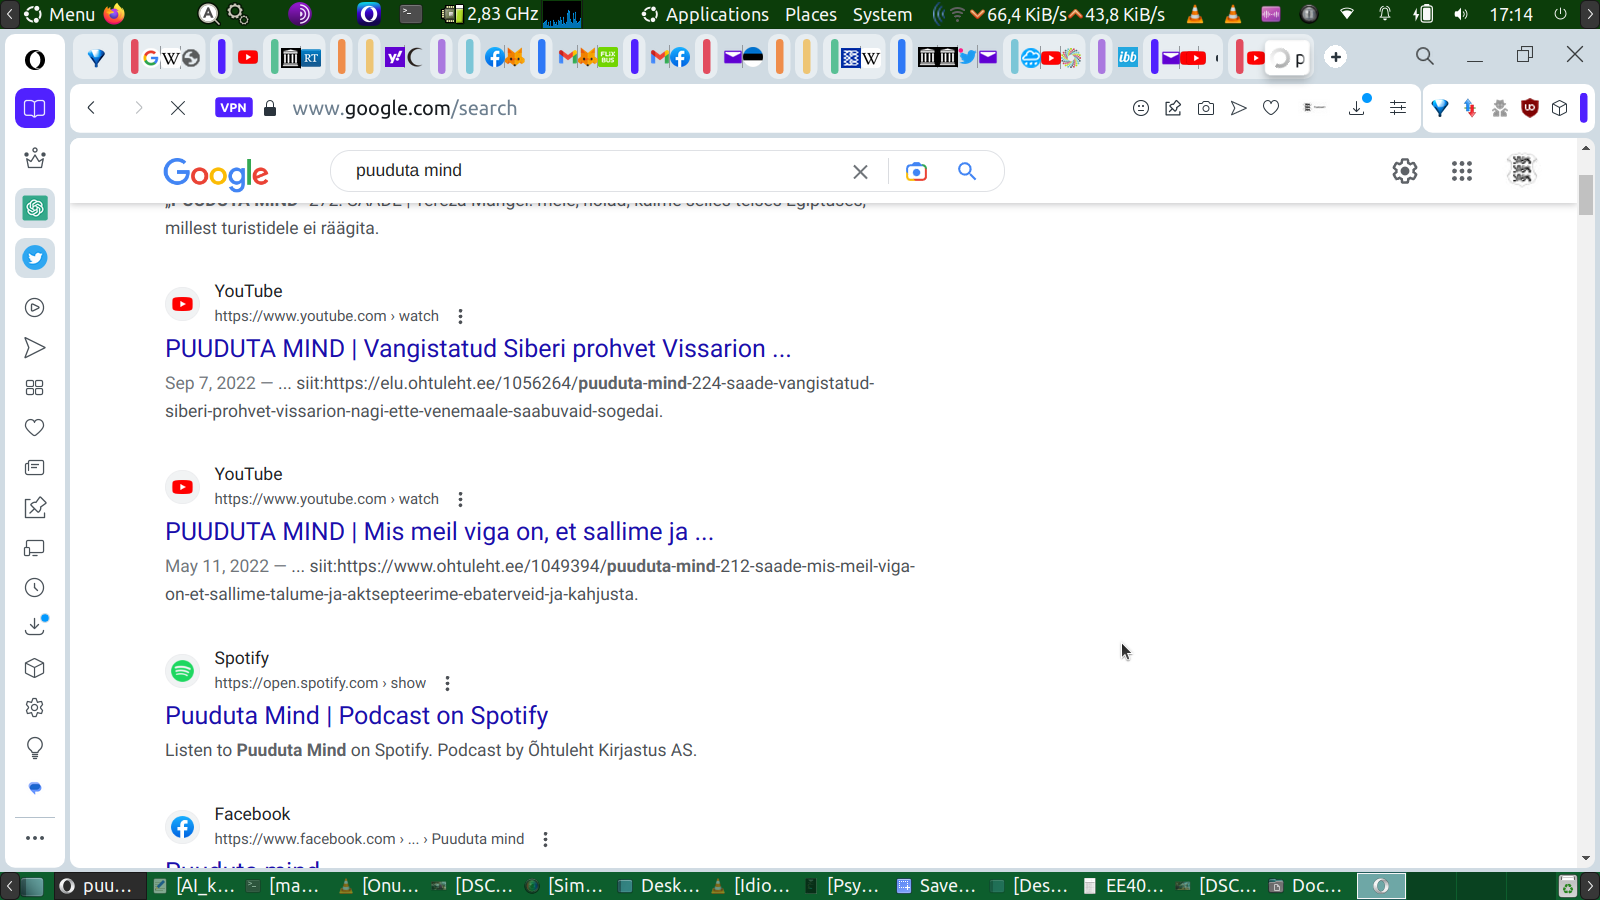Image resolution: width=1600 pixels, height=900 pixels.
Task: Open the terminal launcher in top panel
Action: pyautogui.click(x=411, y=14)
